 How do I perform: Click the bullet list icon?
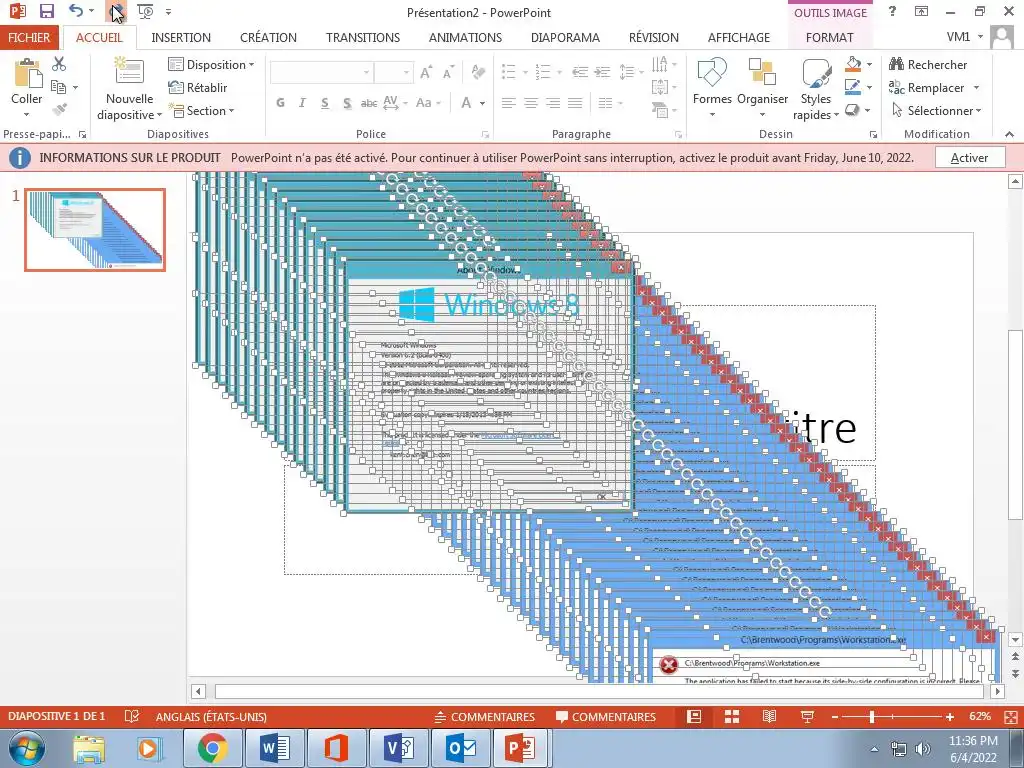[x=509, y=72]
